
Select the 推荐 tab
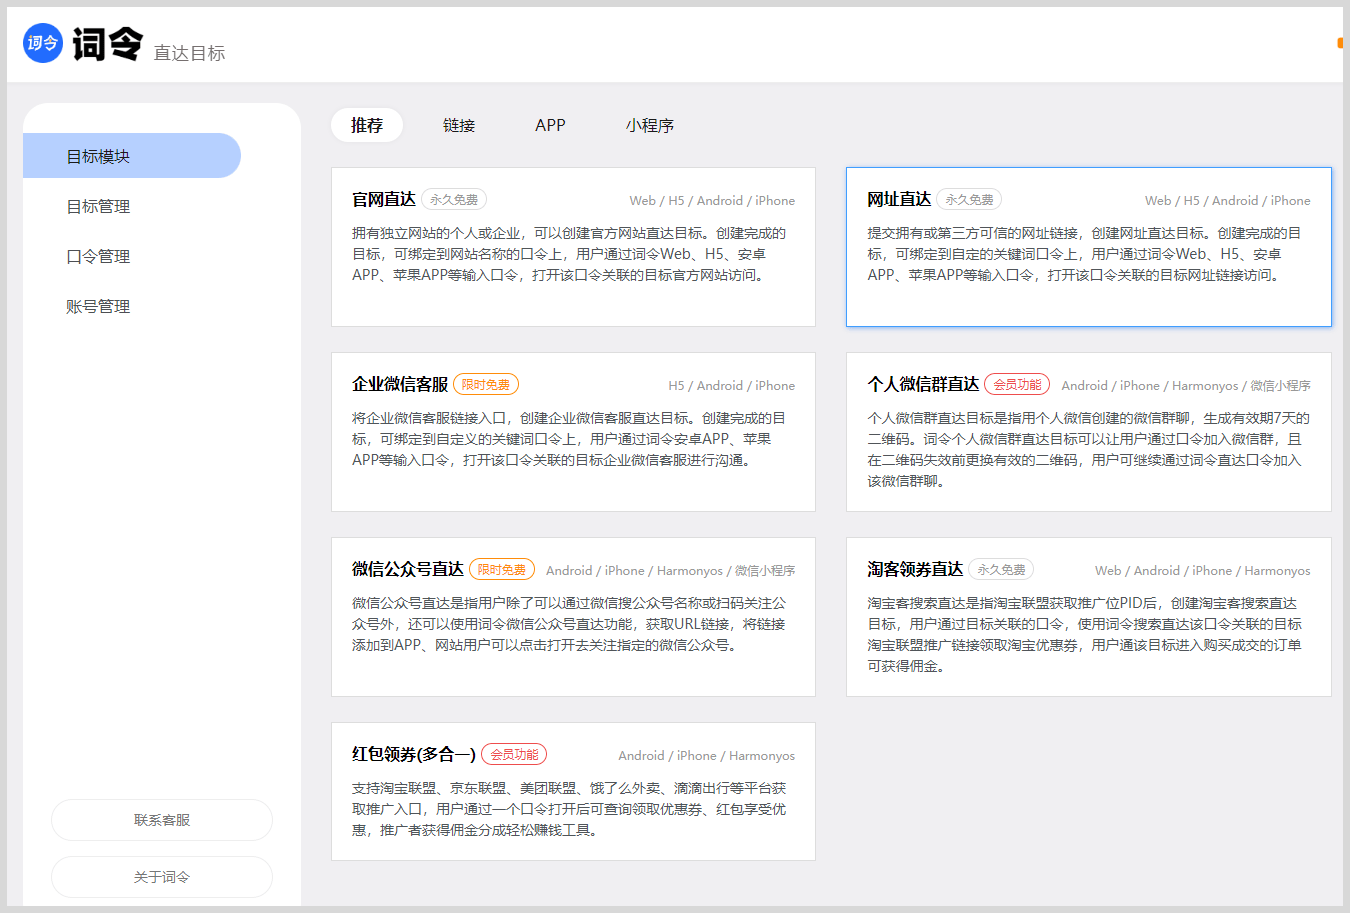[x=367, y=125]
